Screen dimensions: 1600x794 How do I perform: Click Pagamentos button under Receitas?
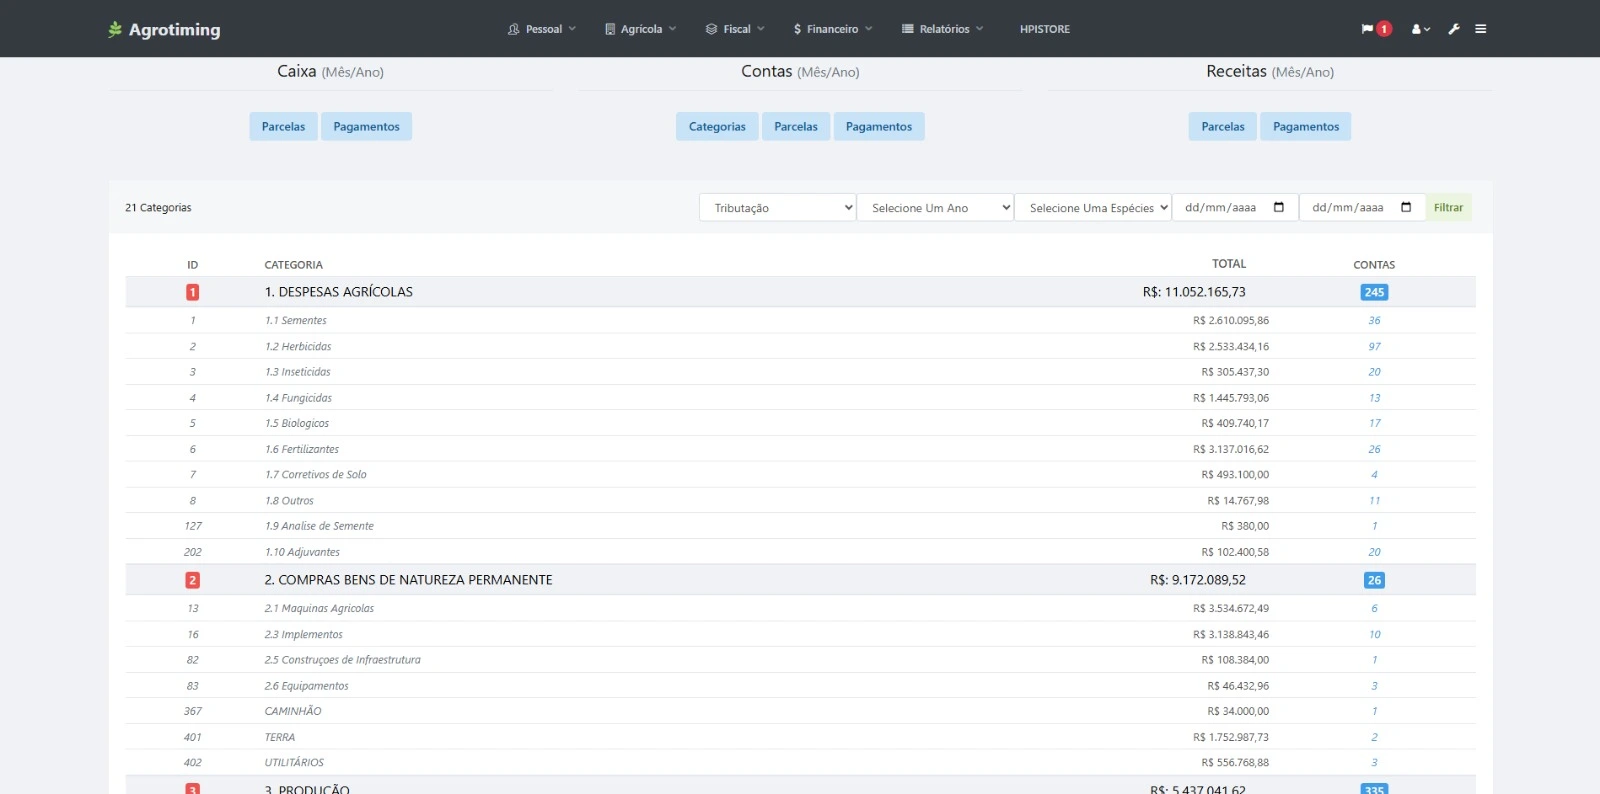[1305, 127]
